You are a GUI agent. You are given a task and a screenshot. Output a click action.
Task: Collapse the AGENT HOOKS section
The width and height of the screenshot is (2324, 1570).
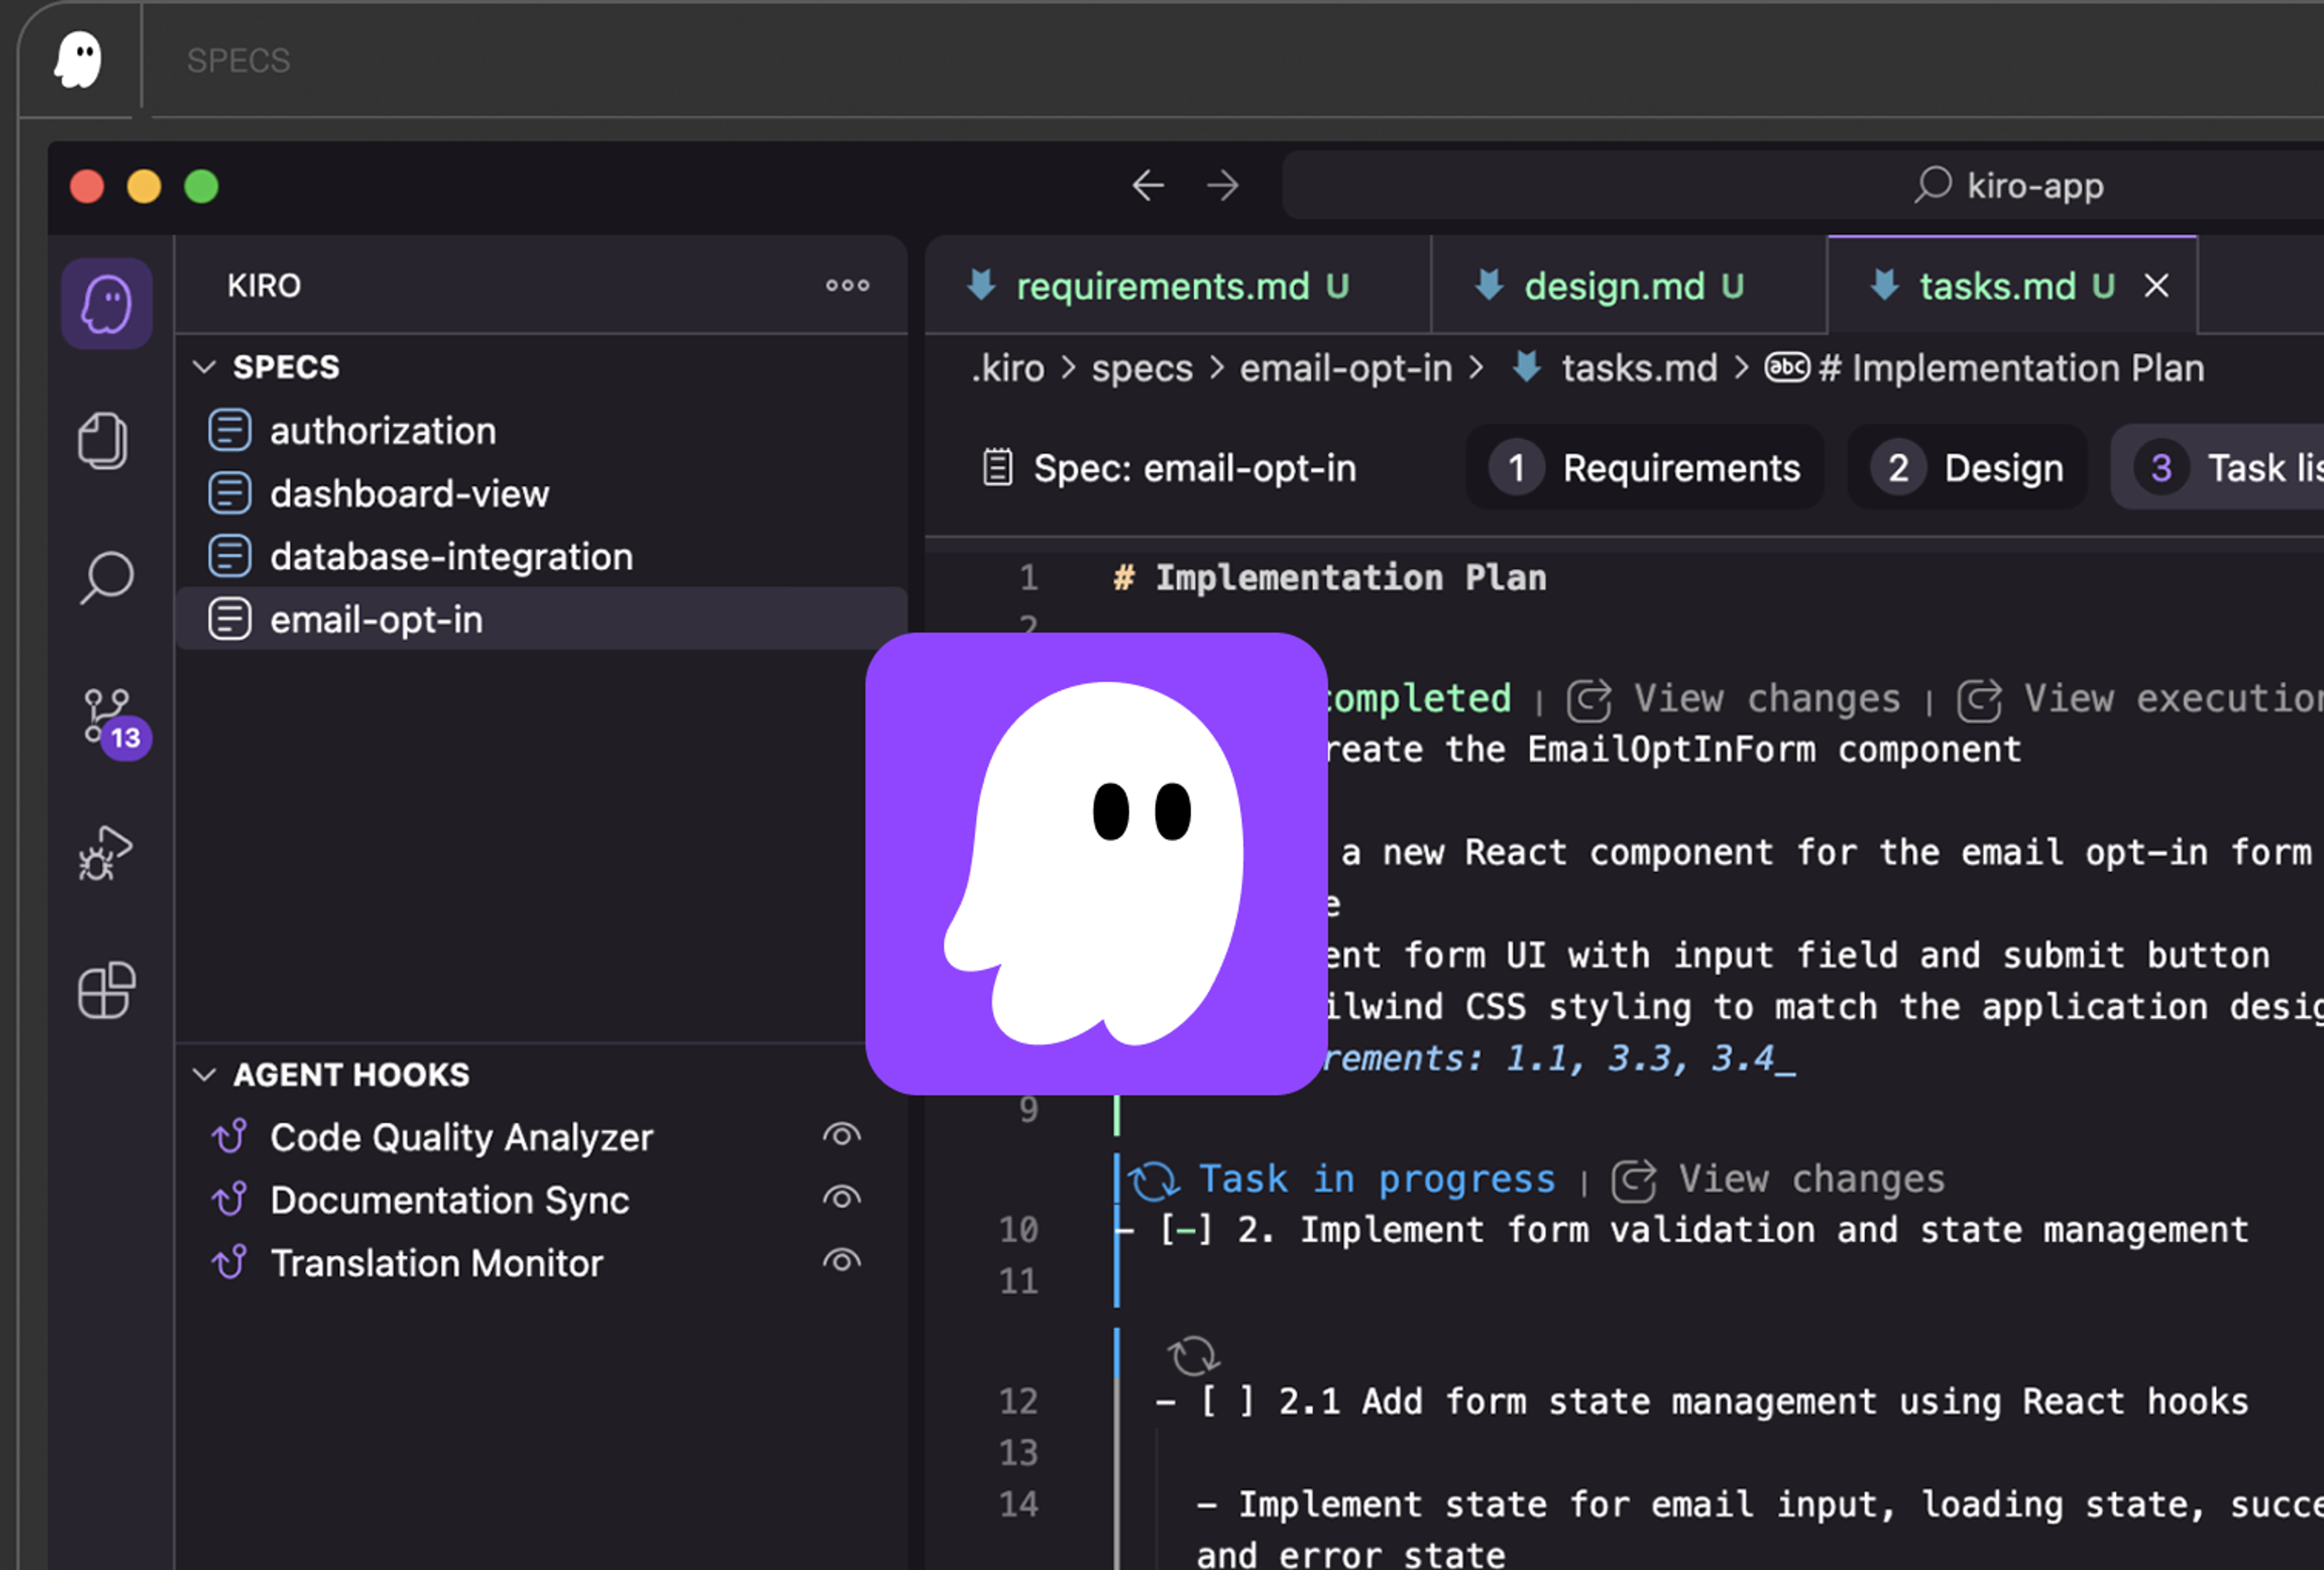coord(204,1075)
